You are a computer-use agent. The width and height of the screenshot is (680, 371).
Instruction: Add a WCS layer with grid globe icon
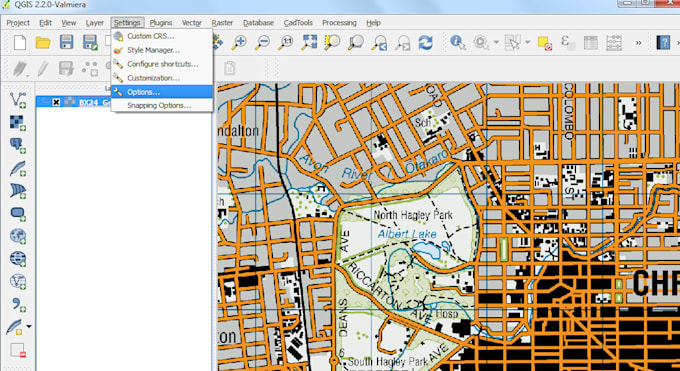18,259
